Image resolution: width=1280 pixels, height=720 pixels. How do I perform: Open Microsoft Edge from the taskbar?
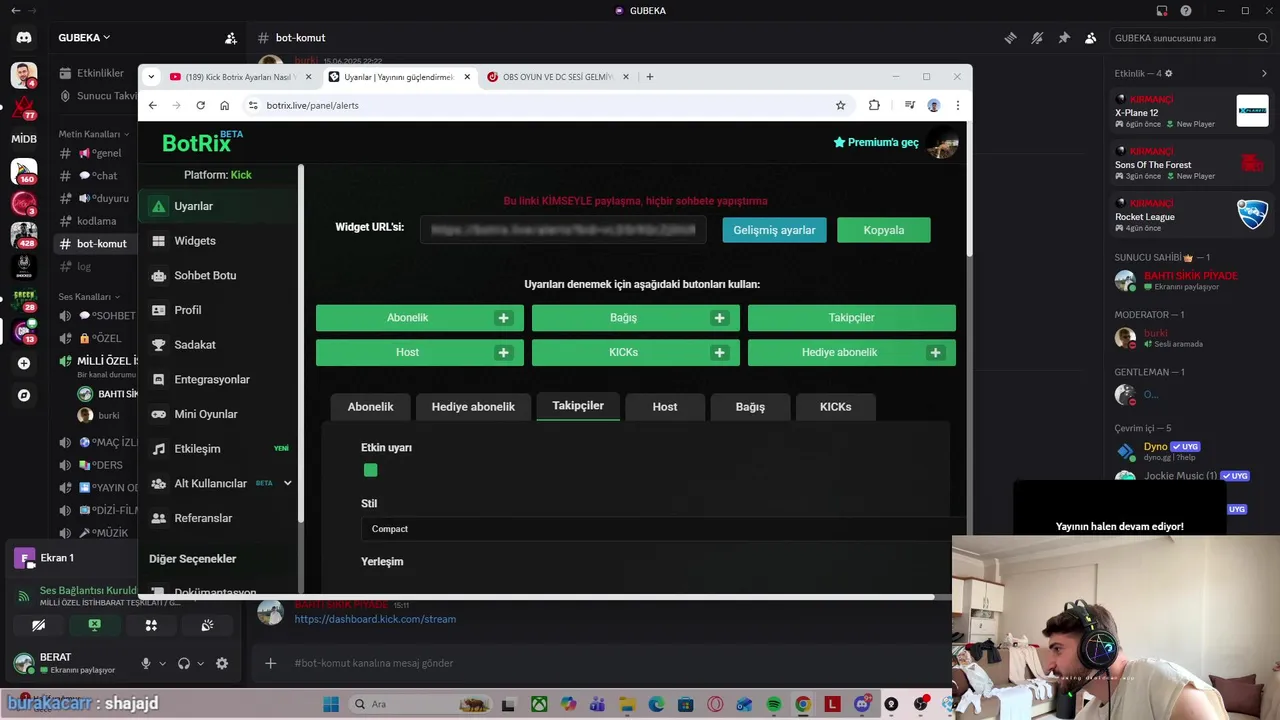pyautogui.click(x=657, y=704)
